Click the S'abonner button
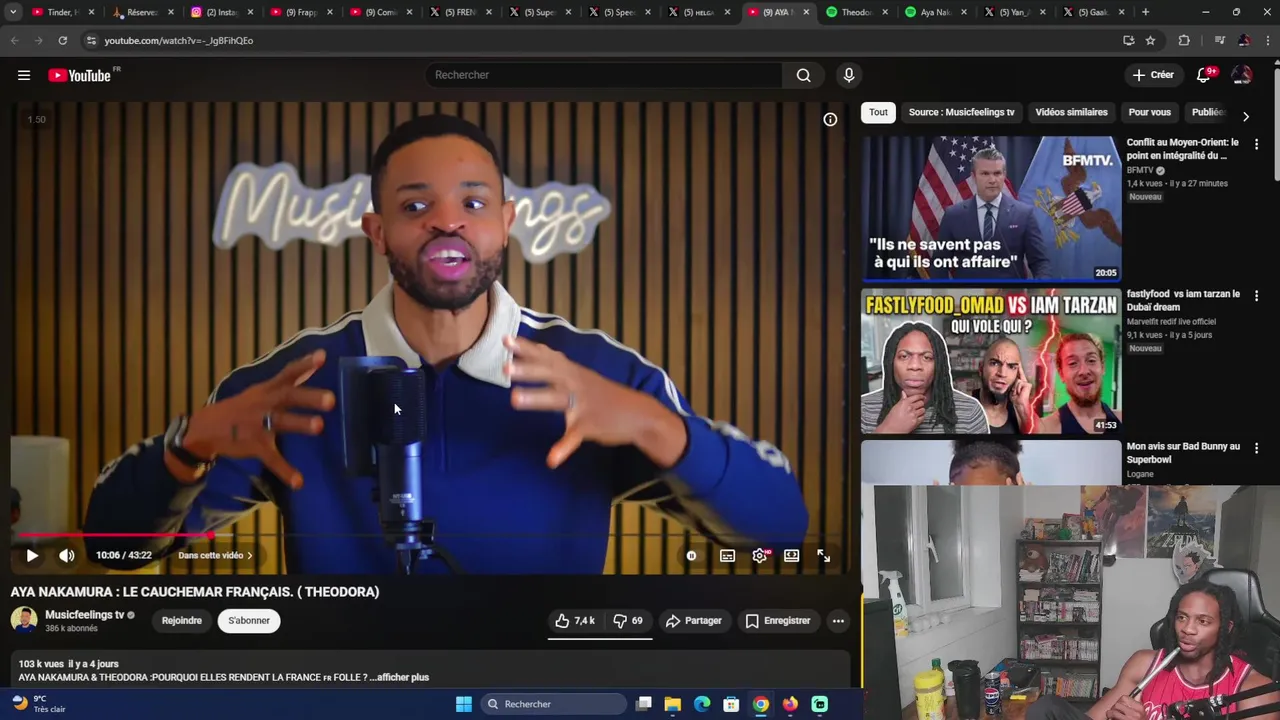This screenshot has width=1280, height=720. (x=249, y=620)
